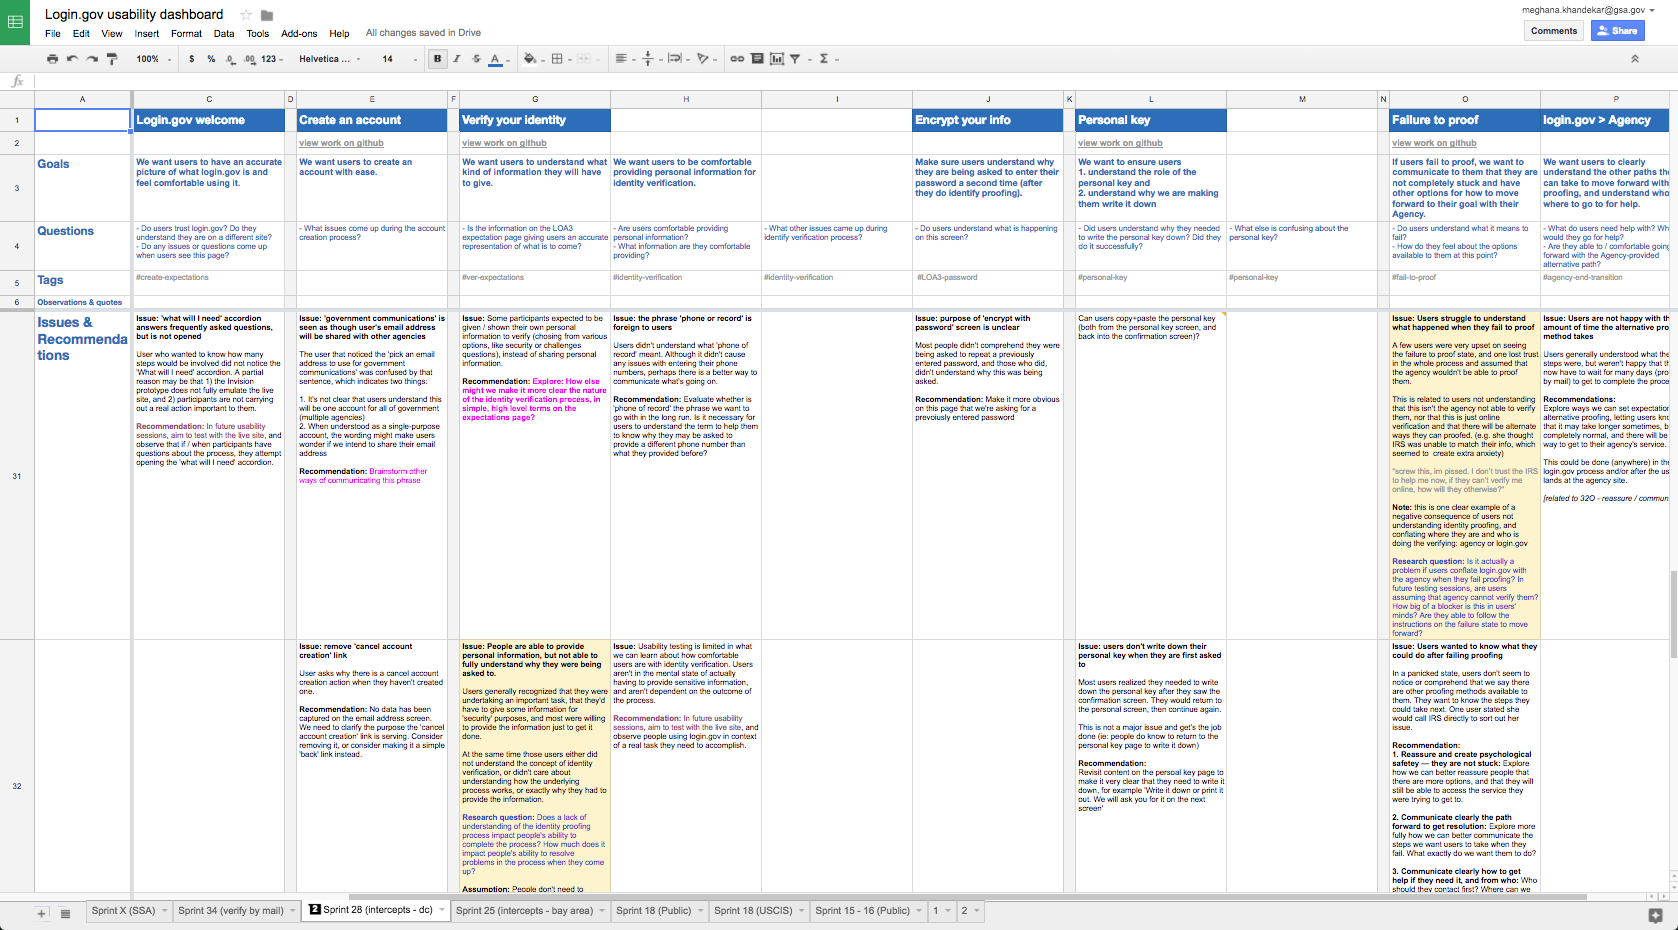Click the Explore button at bottom right
This screenshot has width=1678, height=930.
click(x=1655, y=915)
